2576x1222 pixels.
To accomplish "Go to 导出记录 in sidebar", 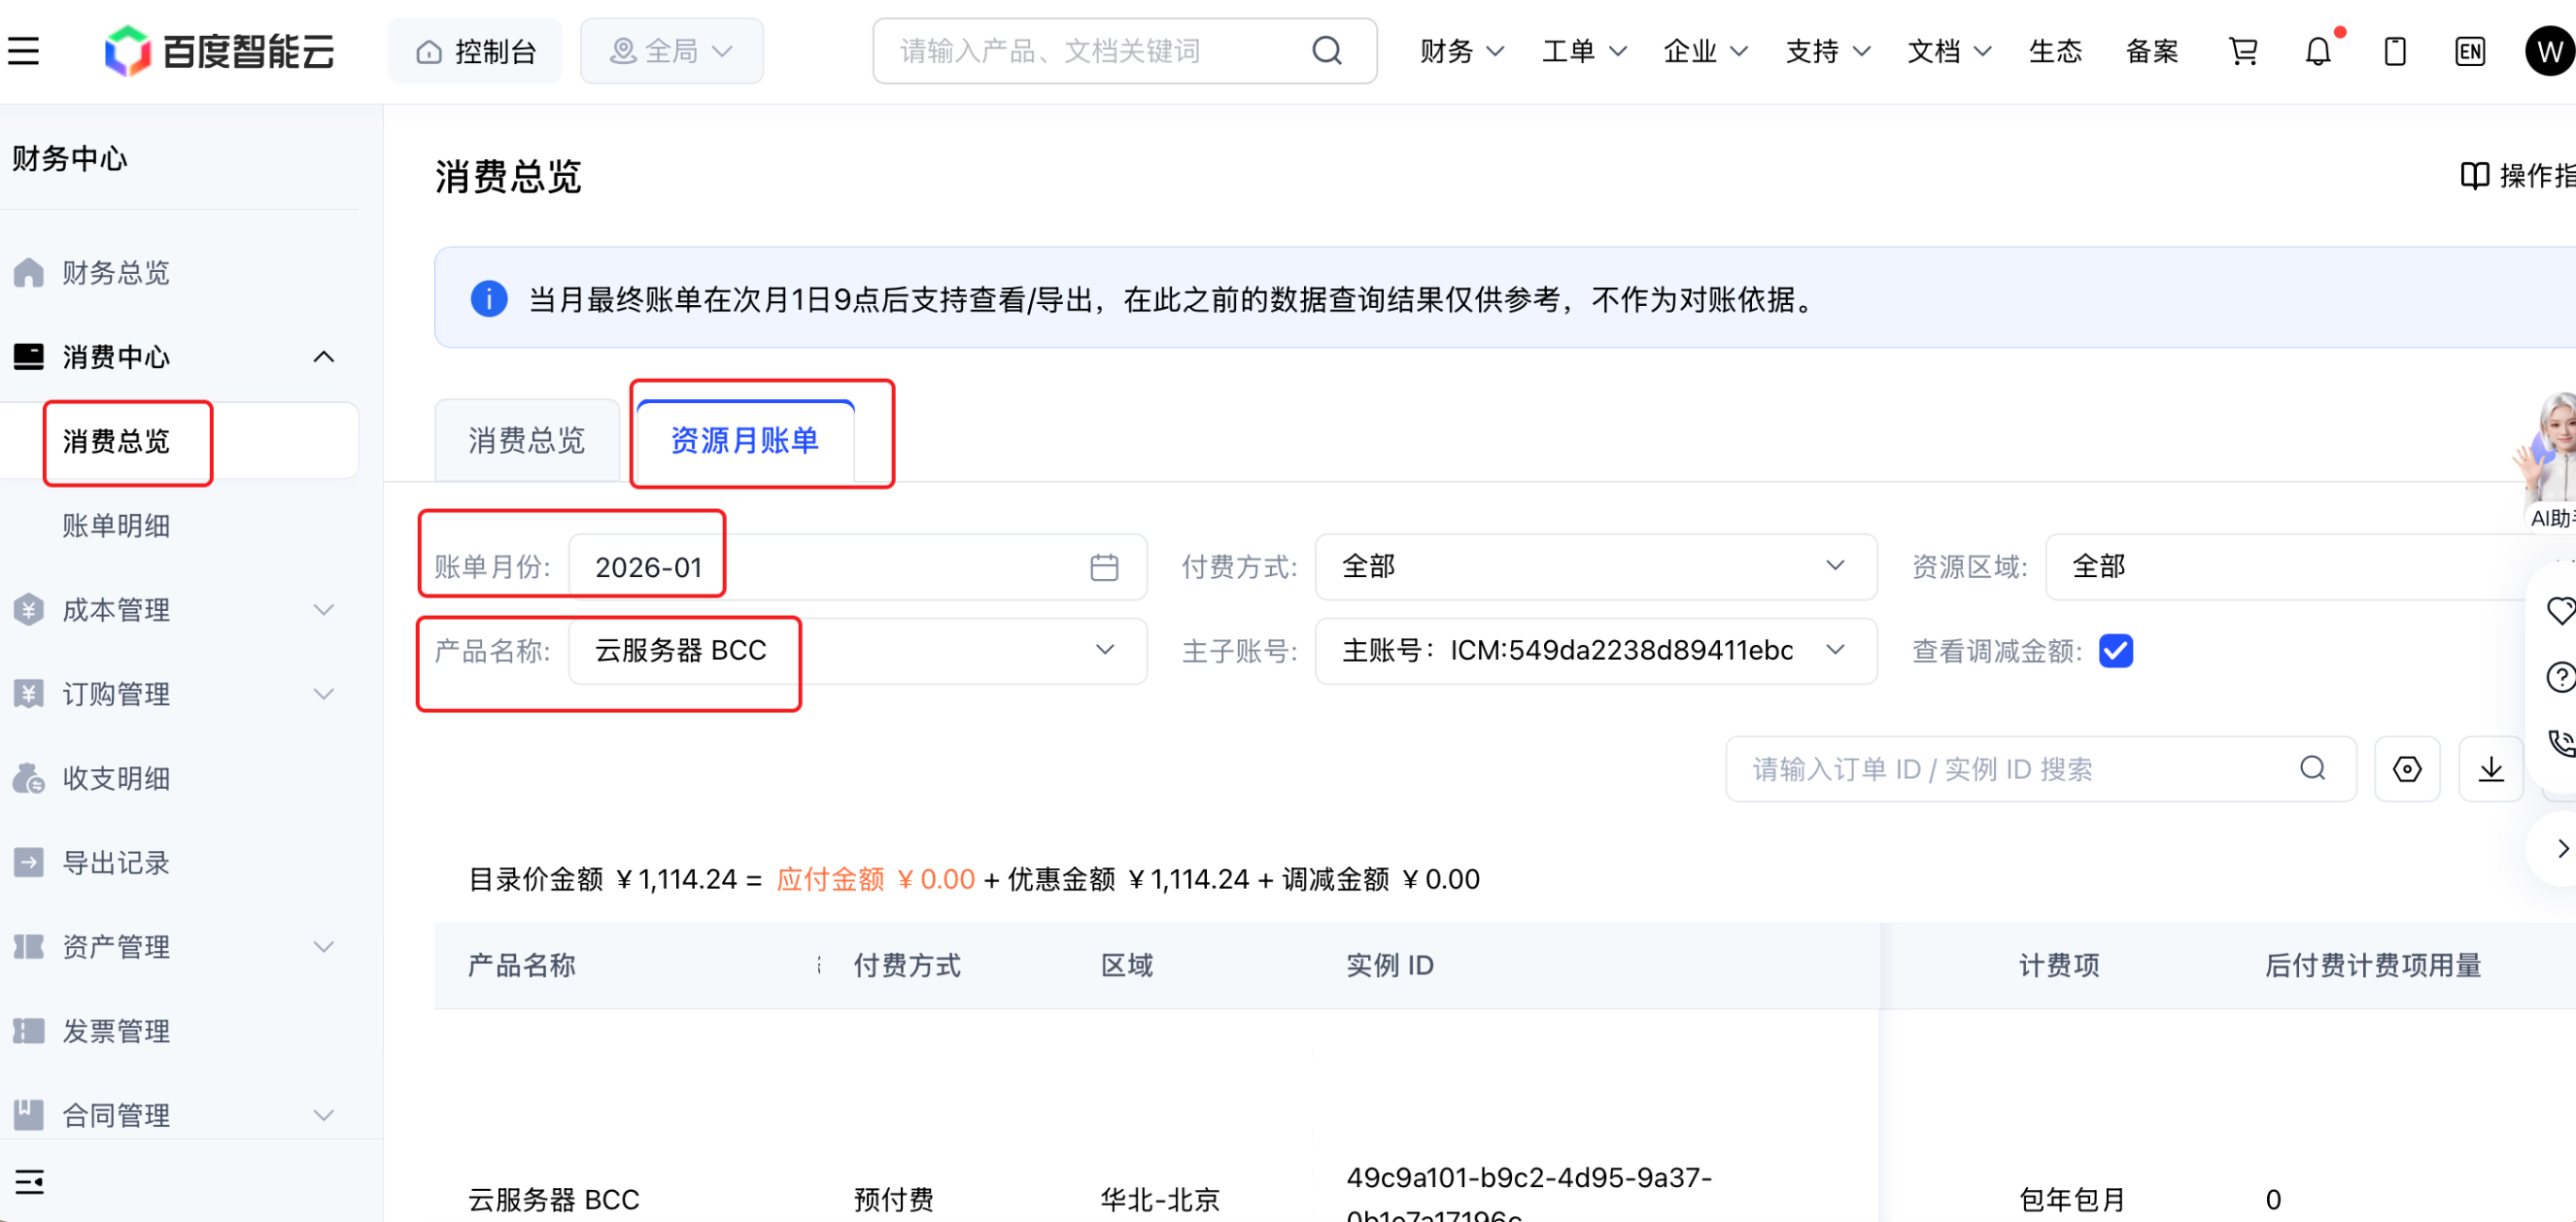I will click(116, 863).
